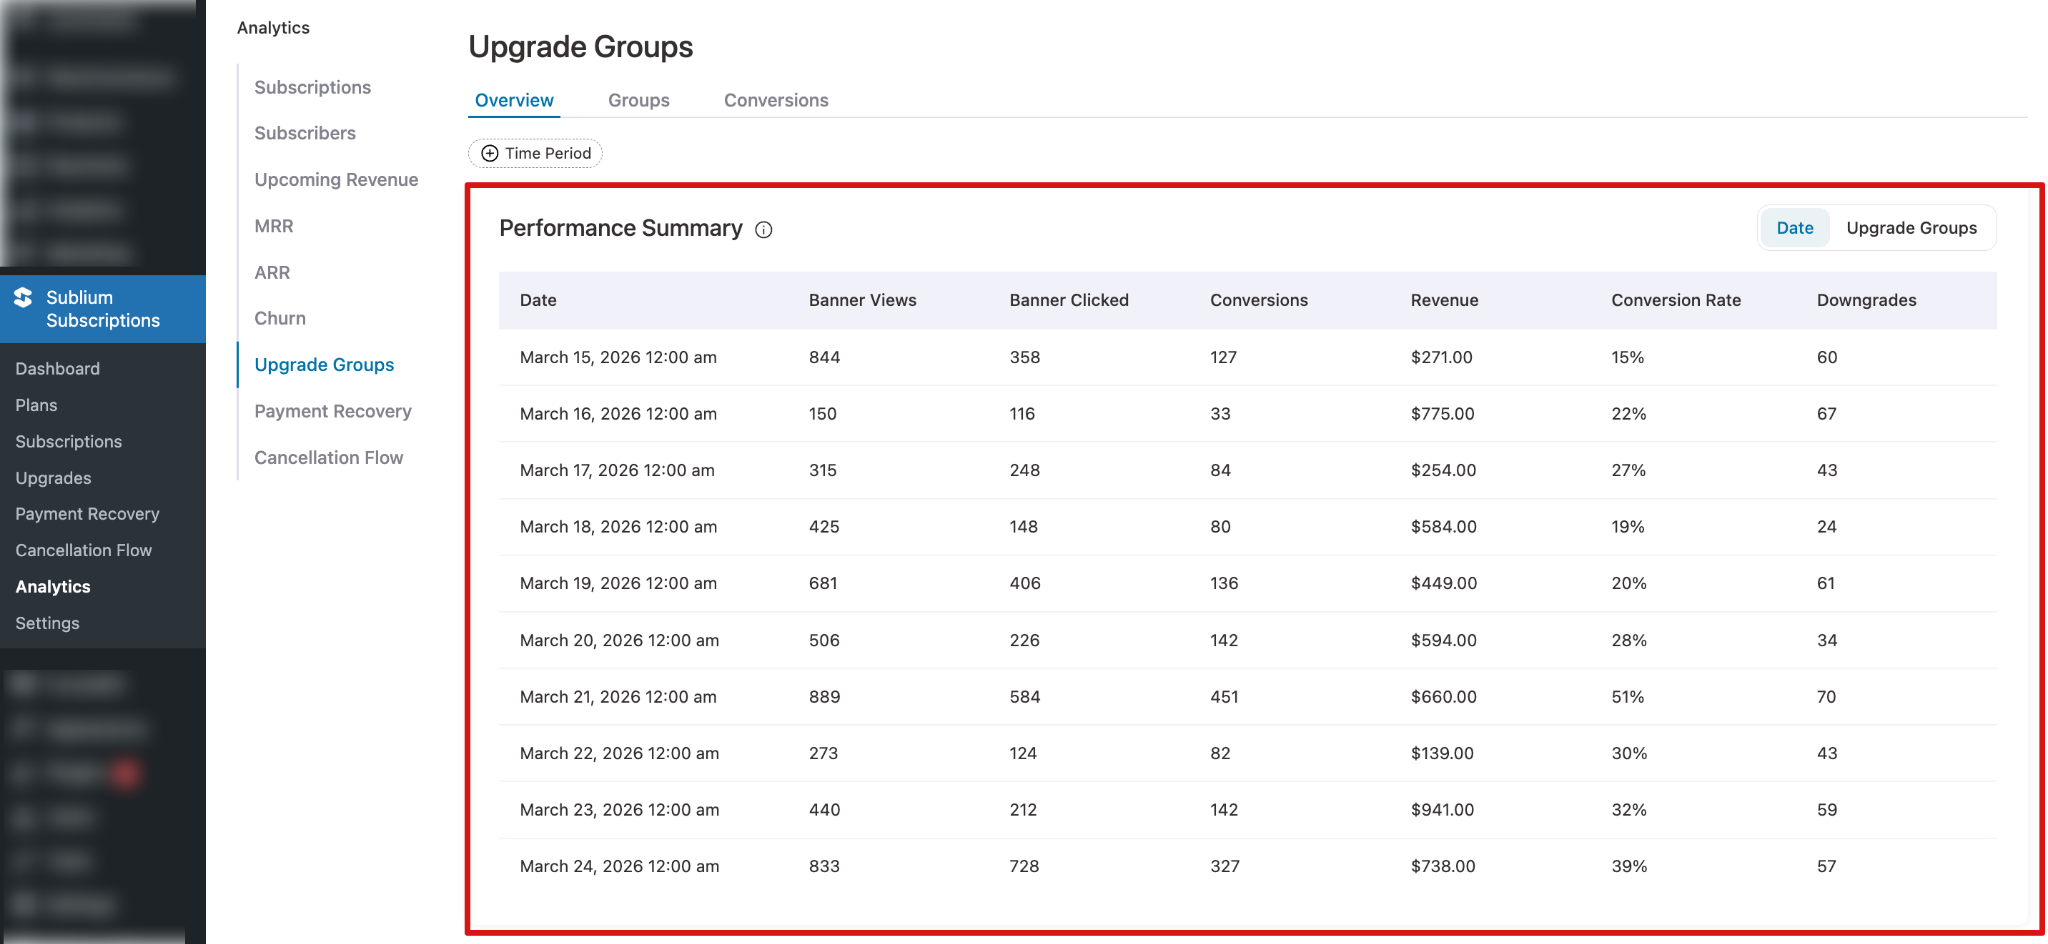Click the red notification badge in the admin sidebar
The width and height of the screenshot is (2048, 944).
[124, 773]
